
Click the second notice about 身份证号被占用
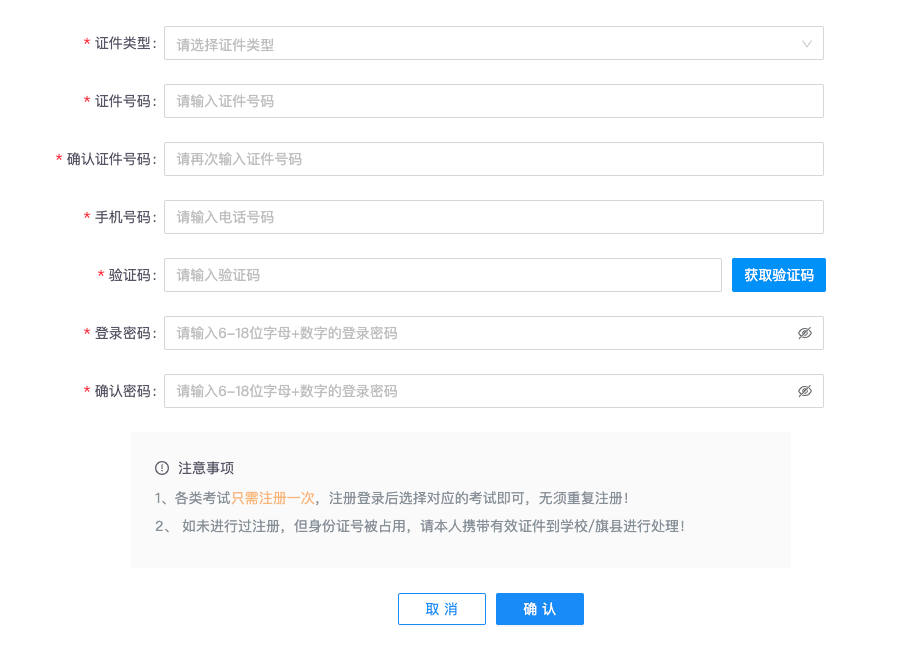pyautogui.click(x=420, y=526)
